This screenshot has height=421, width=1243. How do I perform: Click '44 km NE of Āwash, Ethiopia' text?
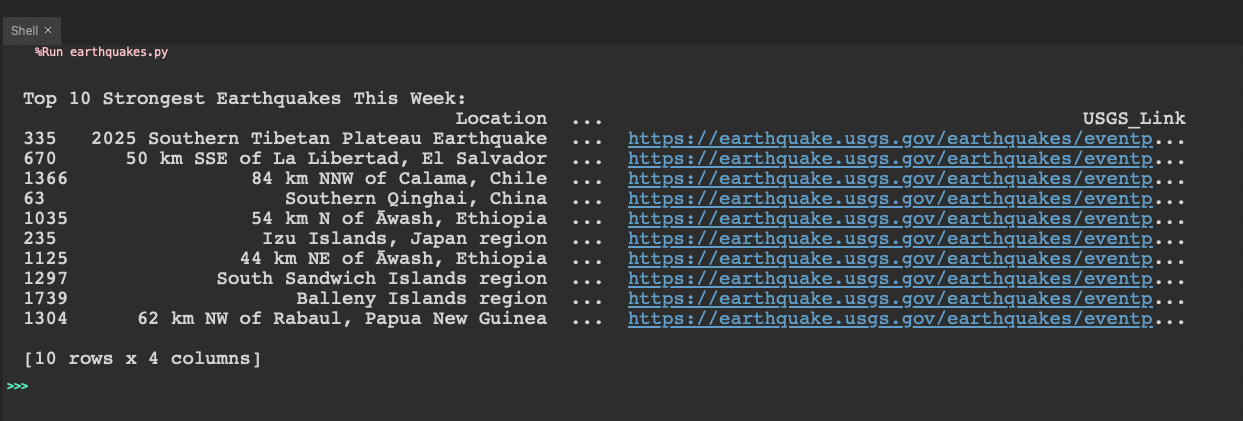393,258
